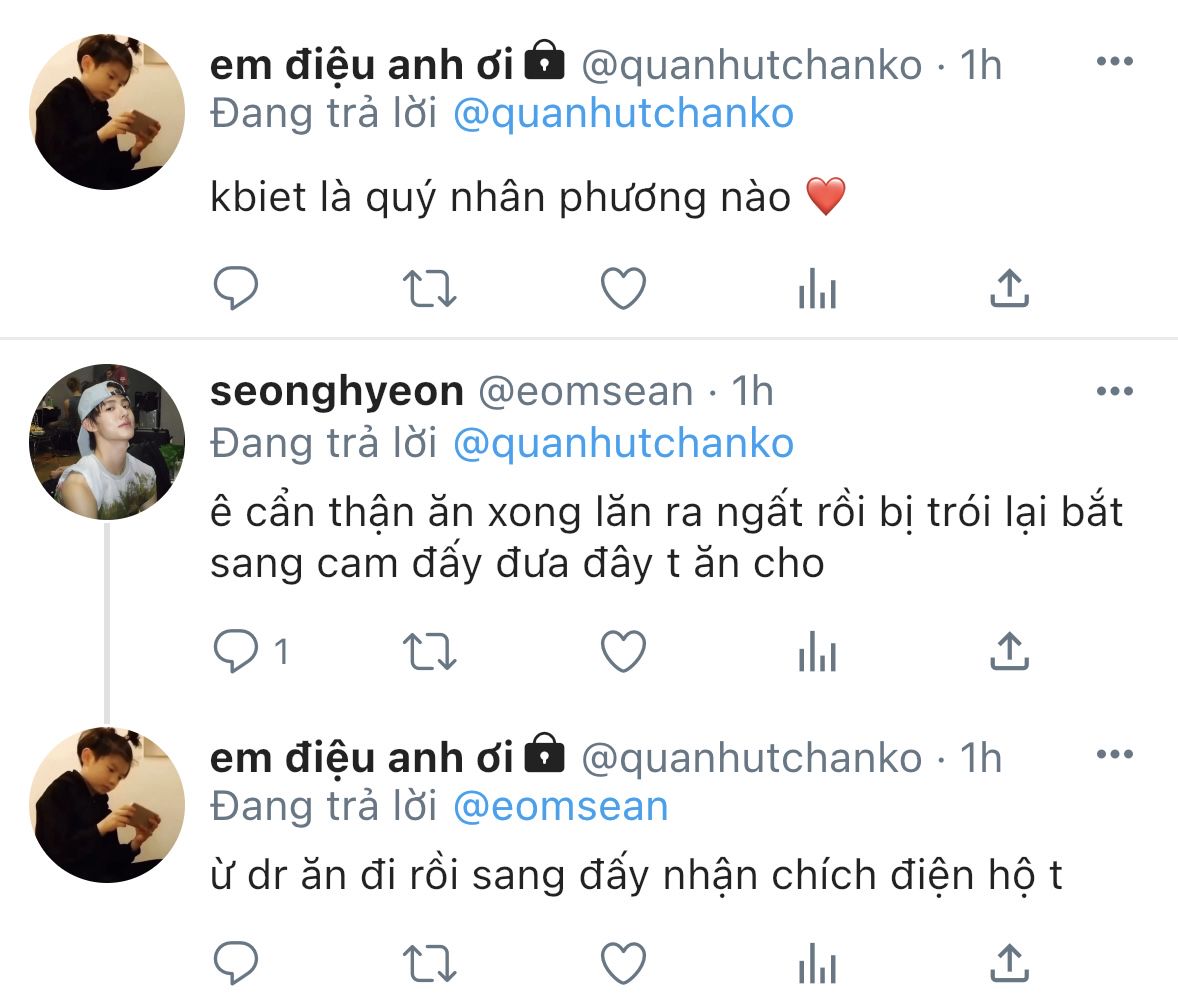View analytics for seonghyeon's tweet
Image resolution: width=1178 pixels, height=1007 pixels.
coord(817,655)
